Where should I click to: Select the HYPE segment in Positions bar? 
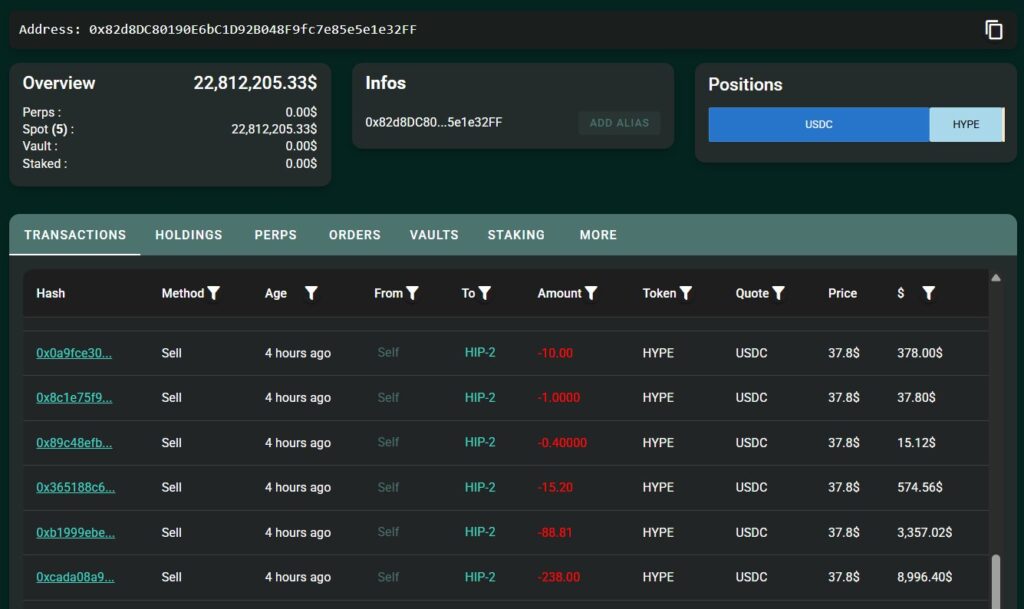pos(966,124)
